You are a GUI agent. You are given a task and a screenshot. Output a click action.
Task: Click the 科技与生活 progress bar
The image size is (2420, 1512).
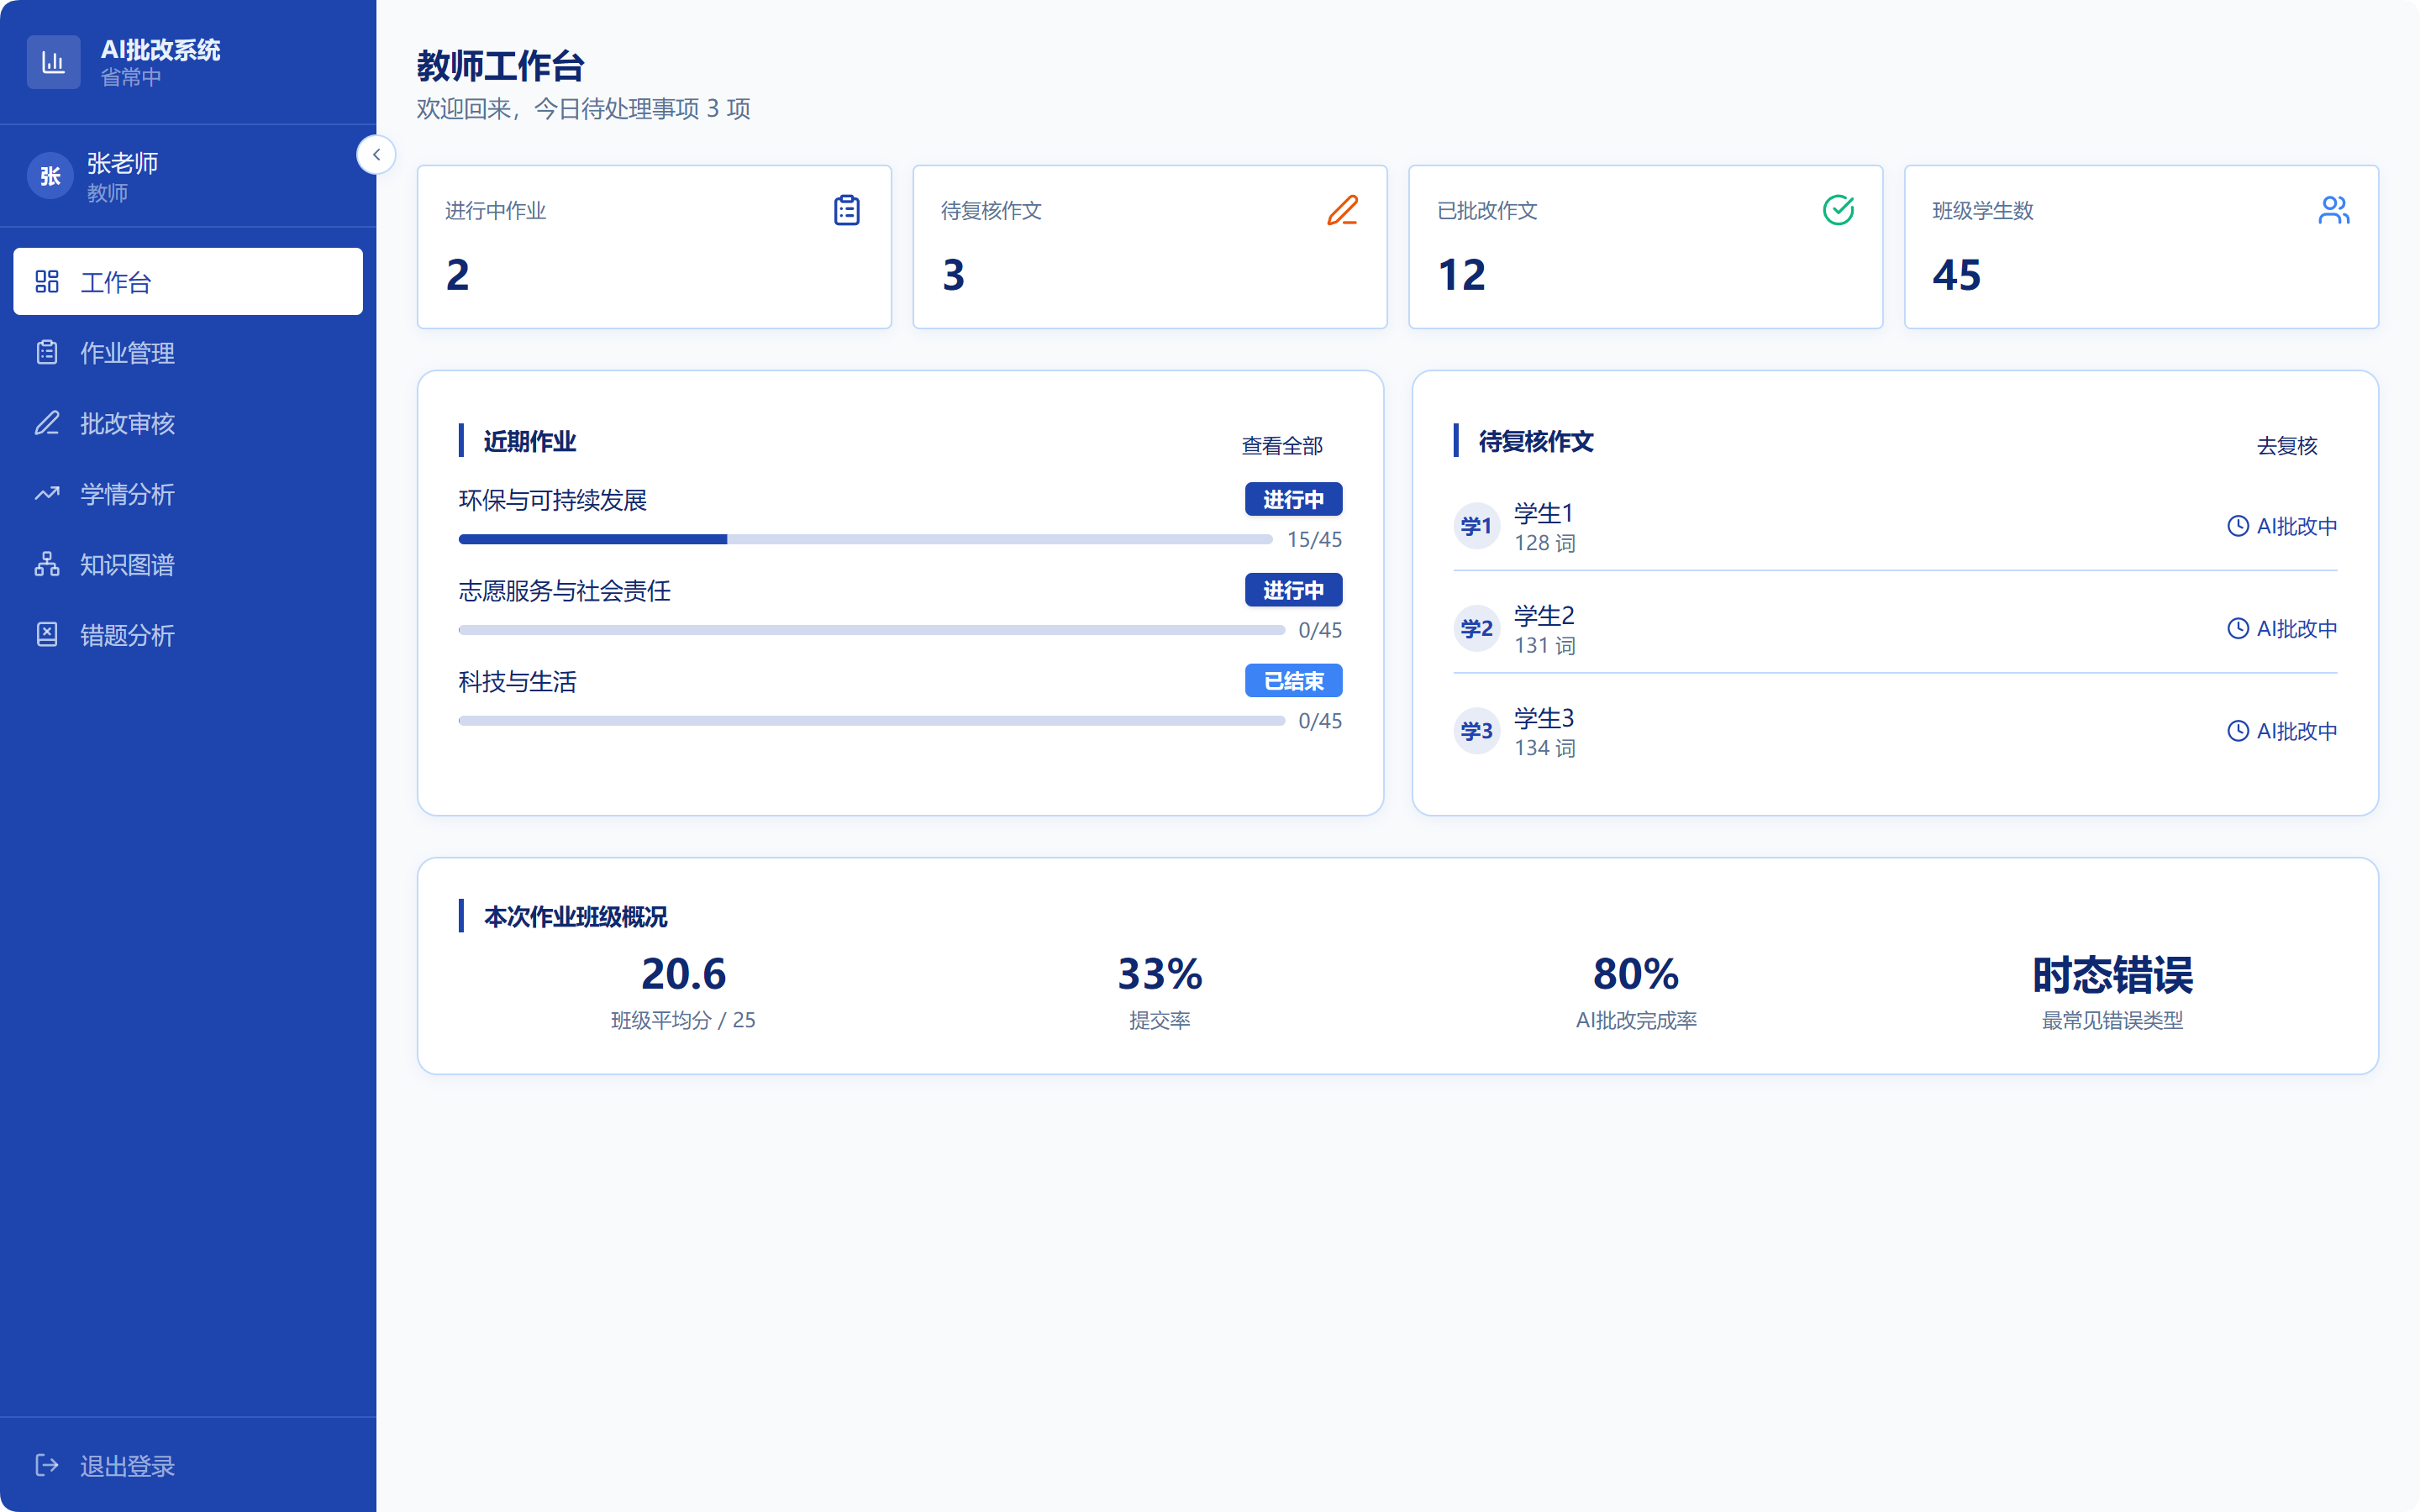click(x=871, y=721)
